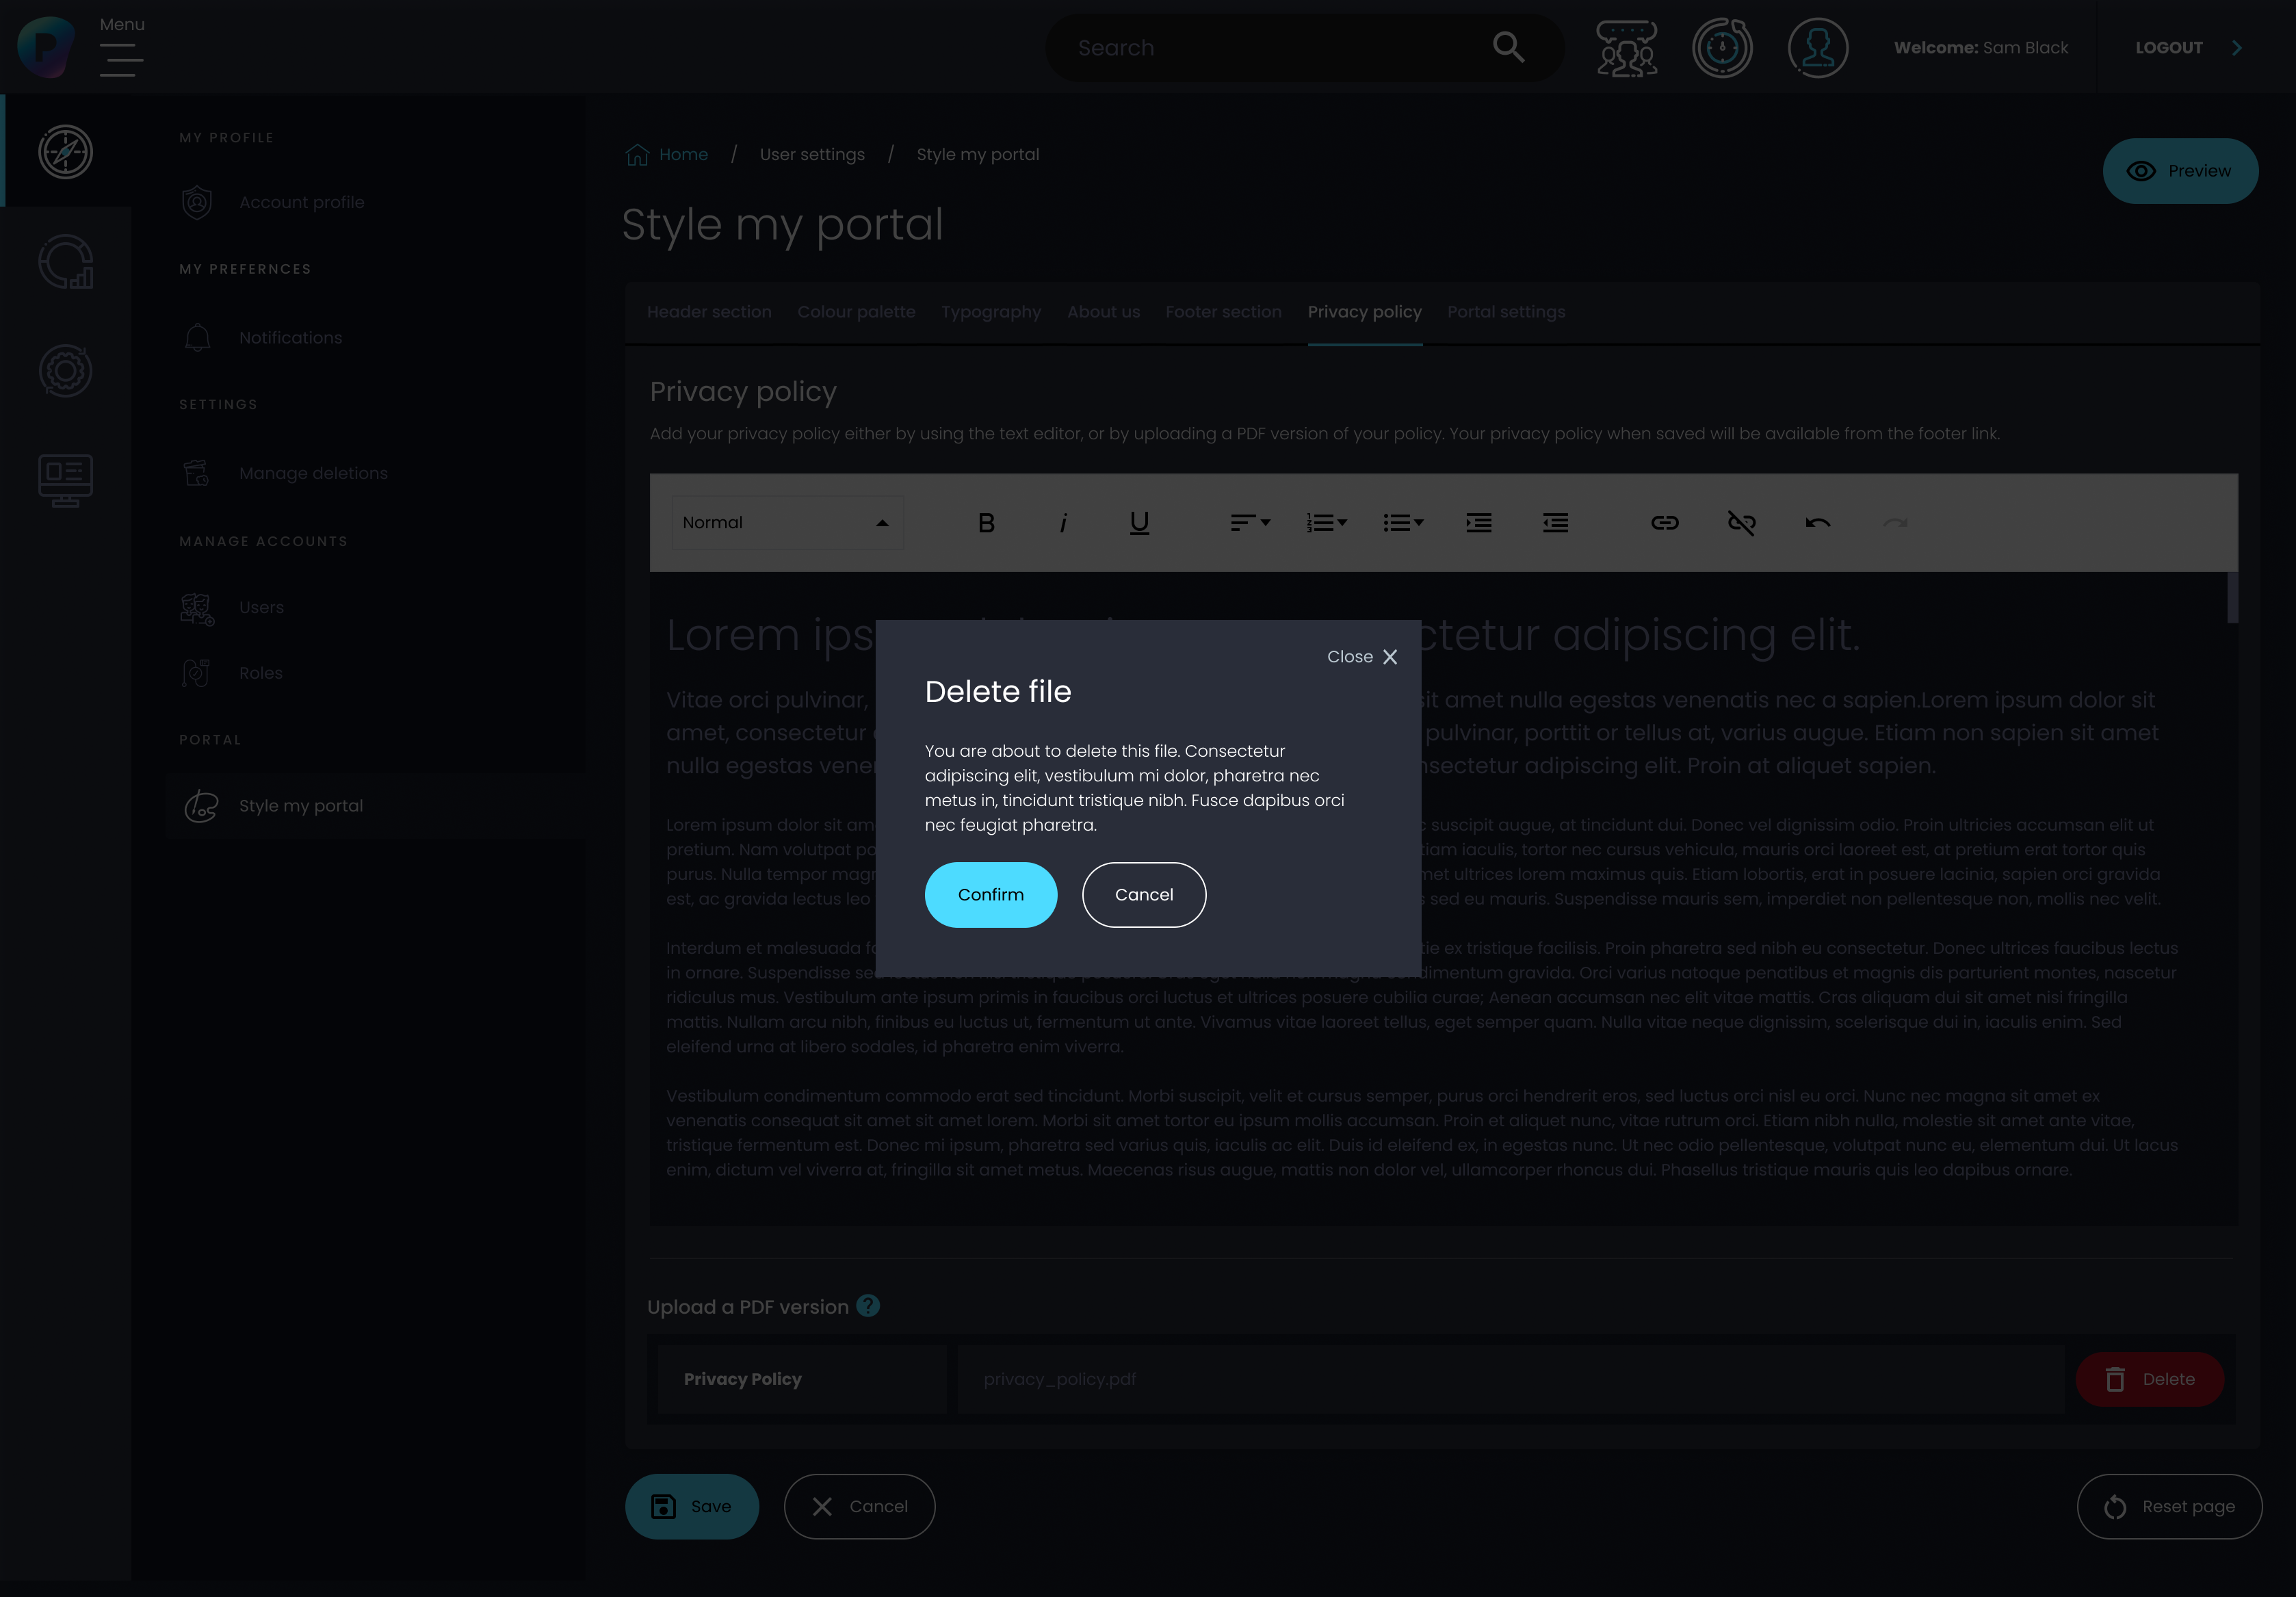Switch to the Colour palette tab

tap(856, 312)
